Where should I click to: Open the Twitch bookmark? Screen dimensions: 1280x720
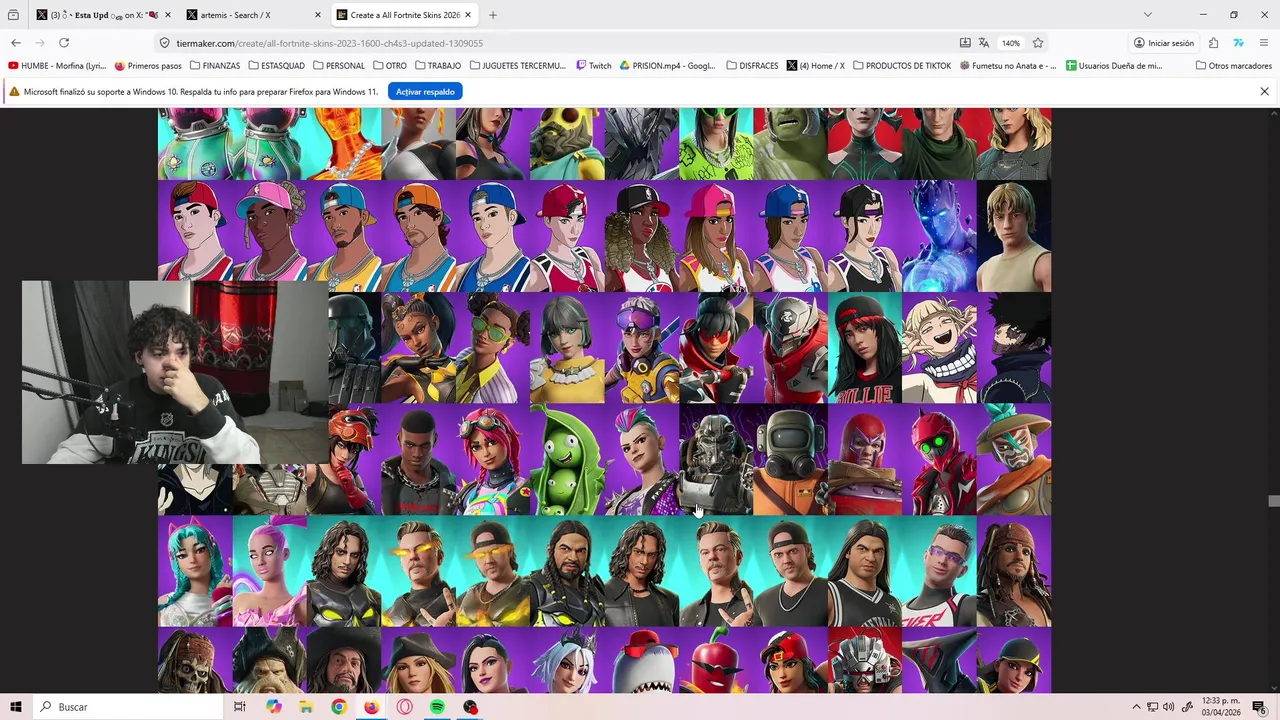593,66
